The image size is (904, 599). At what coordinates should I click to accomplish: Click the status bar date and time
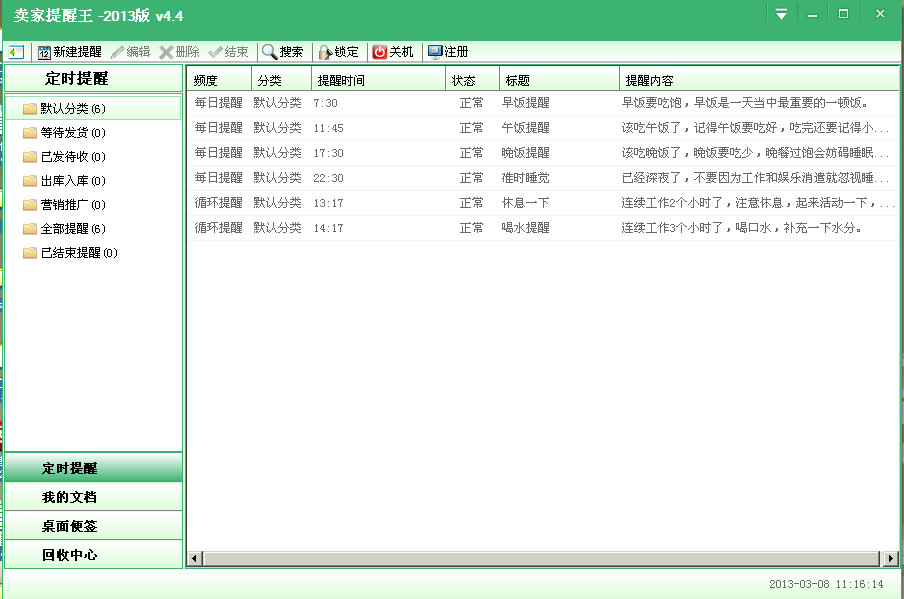click(x=826, y=584)
